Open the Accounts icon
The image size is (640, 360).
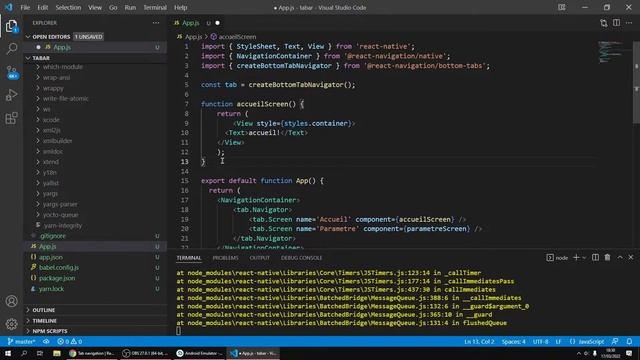[x=11, y=301]
